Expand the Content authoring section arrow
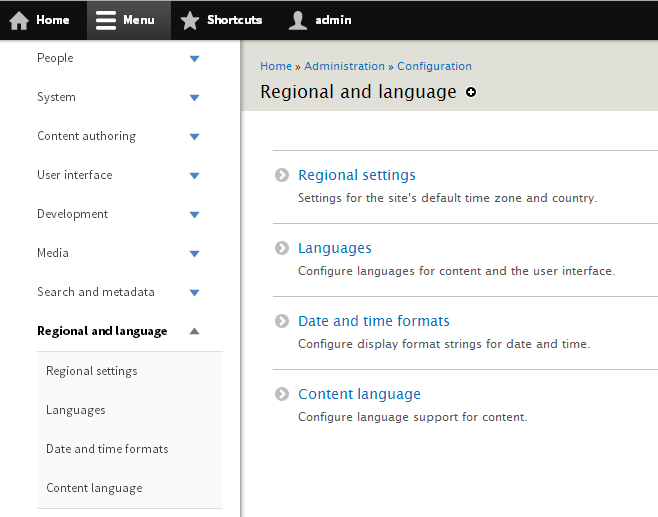 (x=194, y=137)
